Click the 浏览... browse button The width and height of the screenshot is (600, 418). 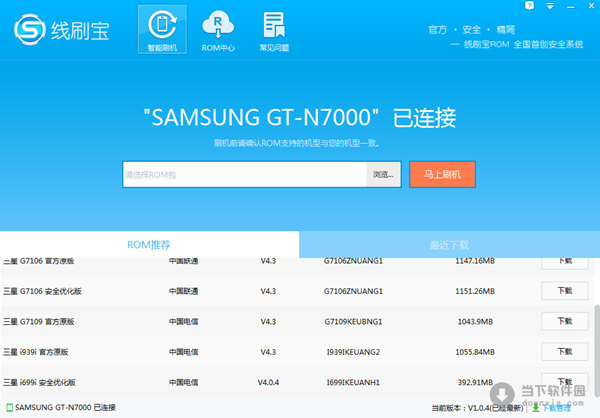[383, 175]
